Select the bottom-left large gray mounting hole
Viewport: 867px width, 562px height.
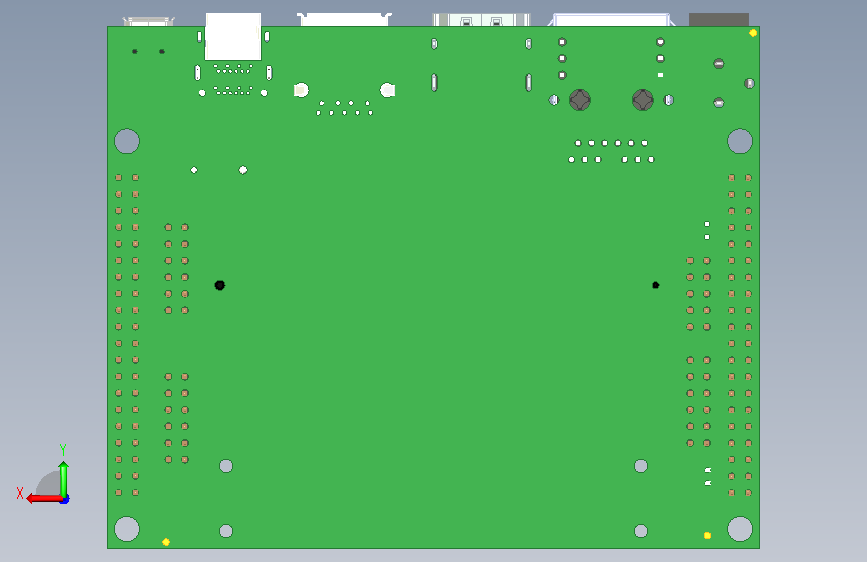coord(127,529)
